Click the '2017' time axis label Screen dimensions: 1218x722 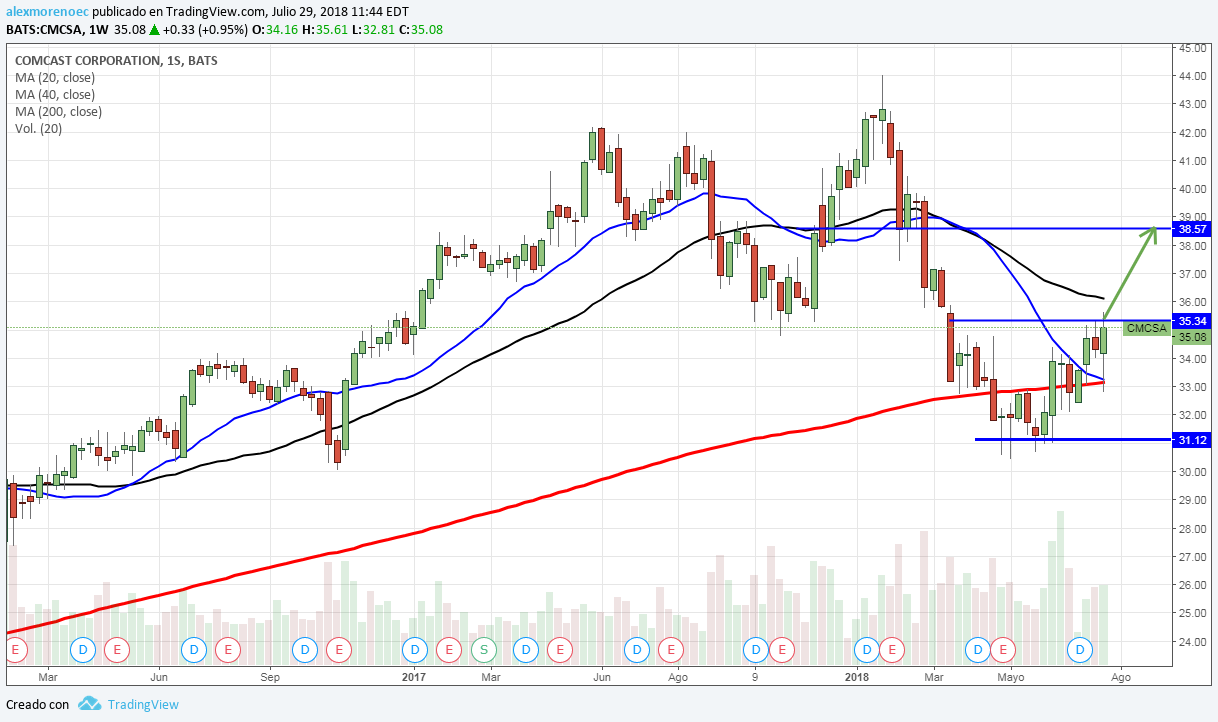pos(415,677)
